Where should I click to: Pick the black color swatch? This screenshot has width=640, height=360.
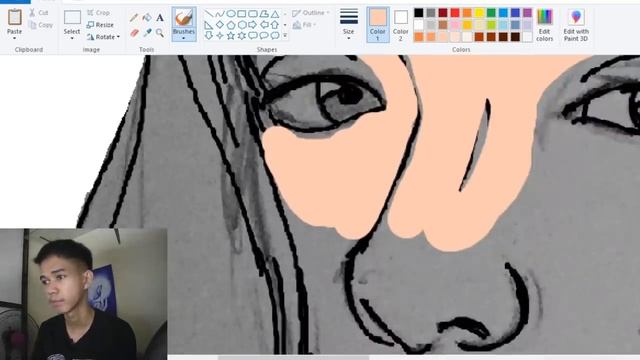coord(419,13)
